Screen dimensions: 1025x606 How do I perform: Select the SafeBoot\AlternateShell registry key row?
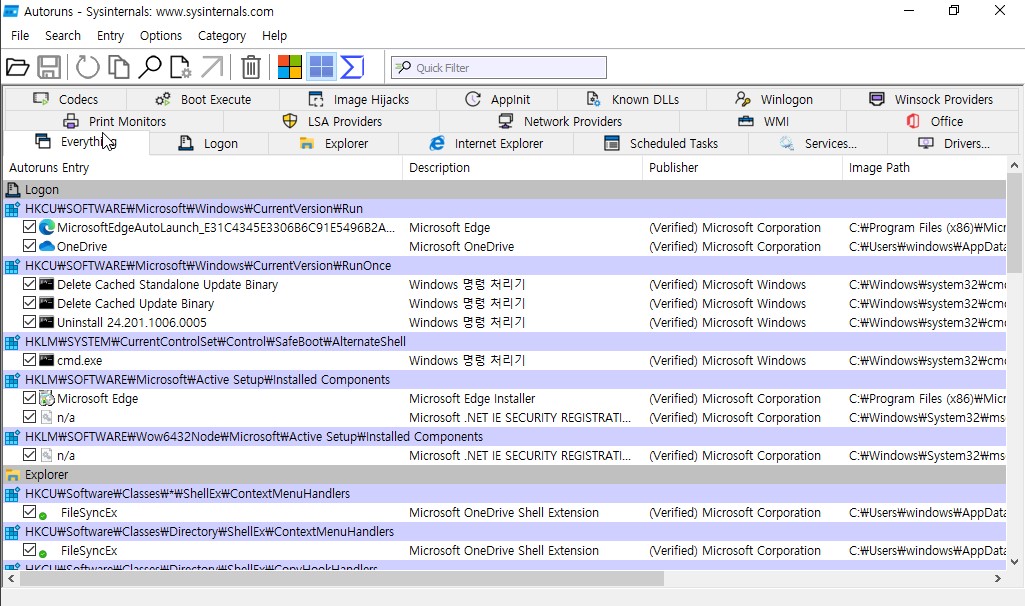(505, 341)
